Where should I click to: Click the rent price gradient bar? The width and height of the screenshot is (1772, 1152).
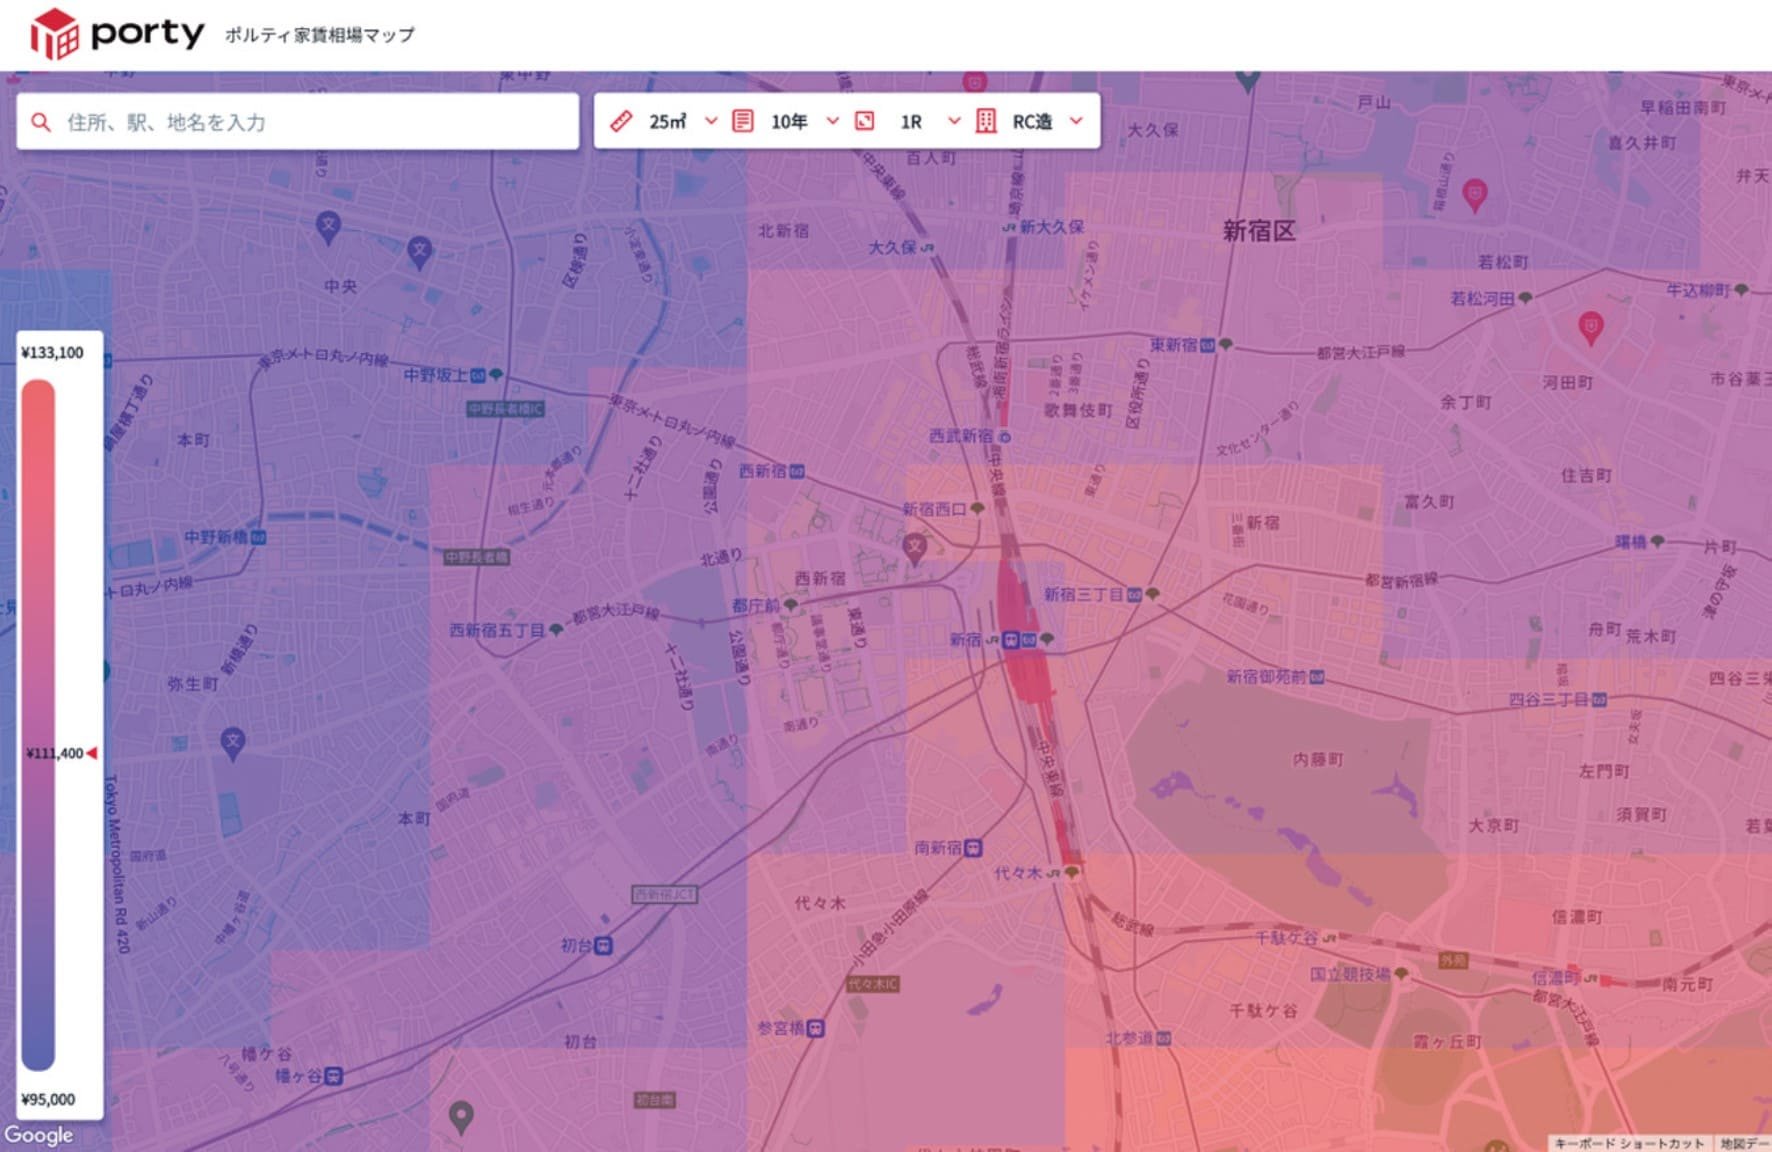coord(38,725)
